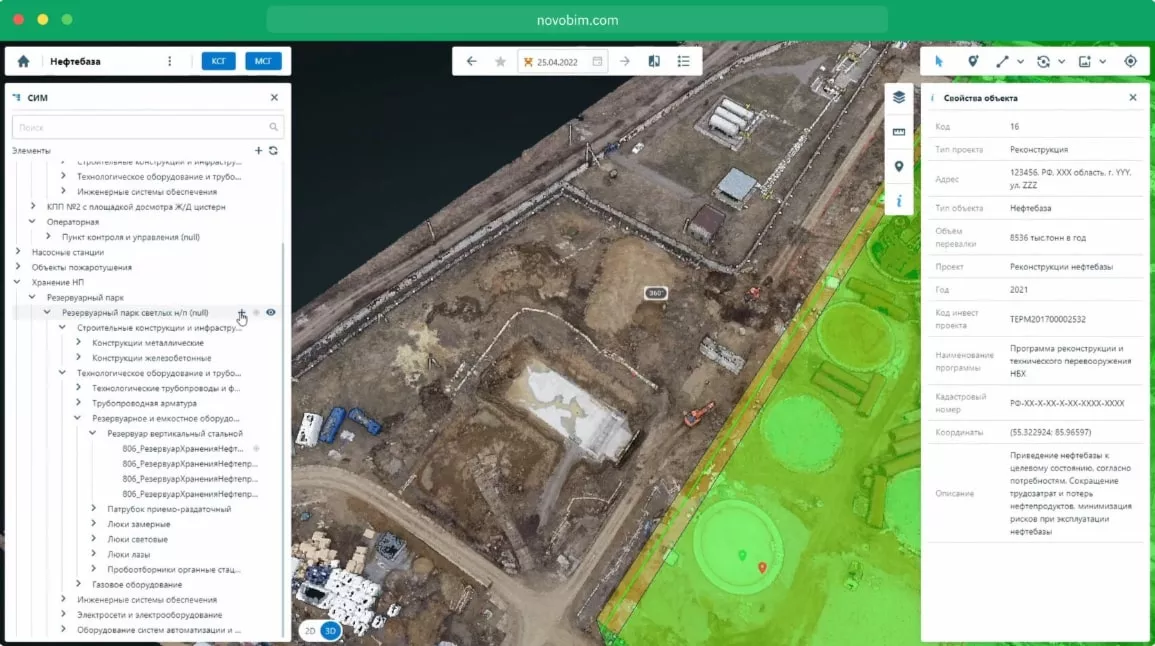Open the list view menu icon in the date toolbar
This screenshot has width=1155, height=646.
click(684, 61)
